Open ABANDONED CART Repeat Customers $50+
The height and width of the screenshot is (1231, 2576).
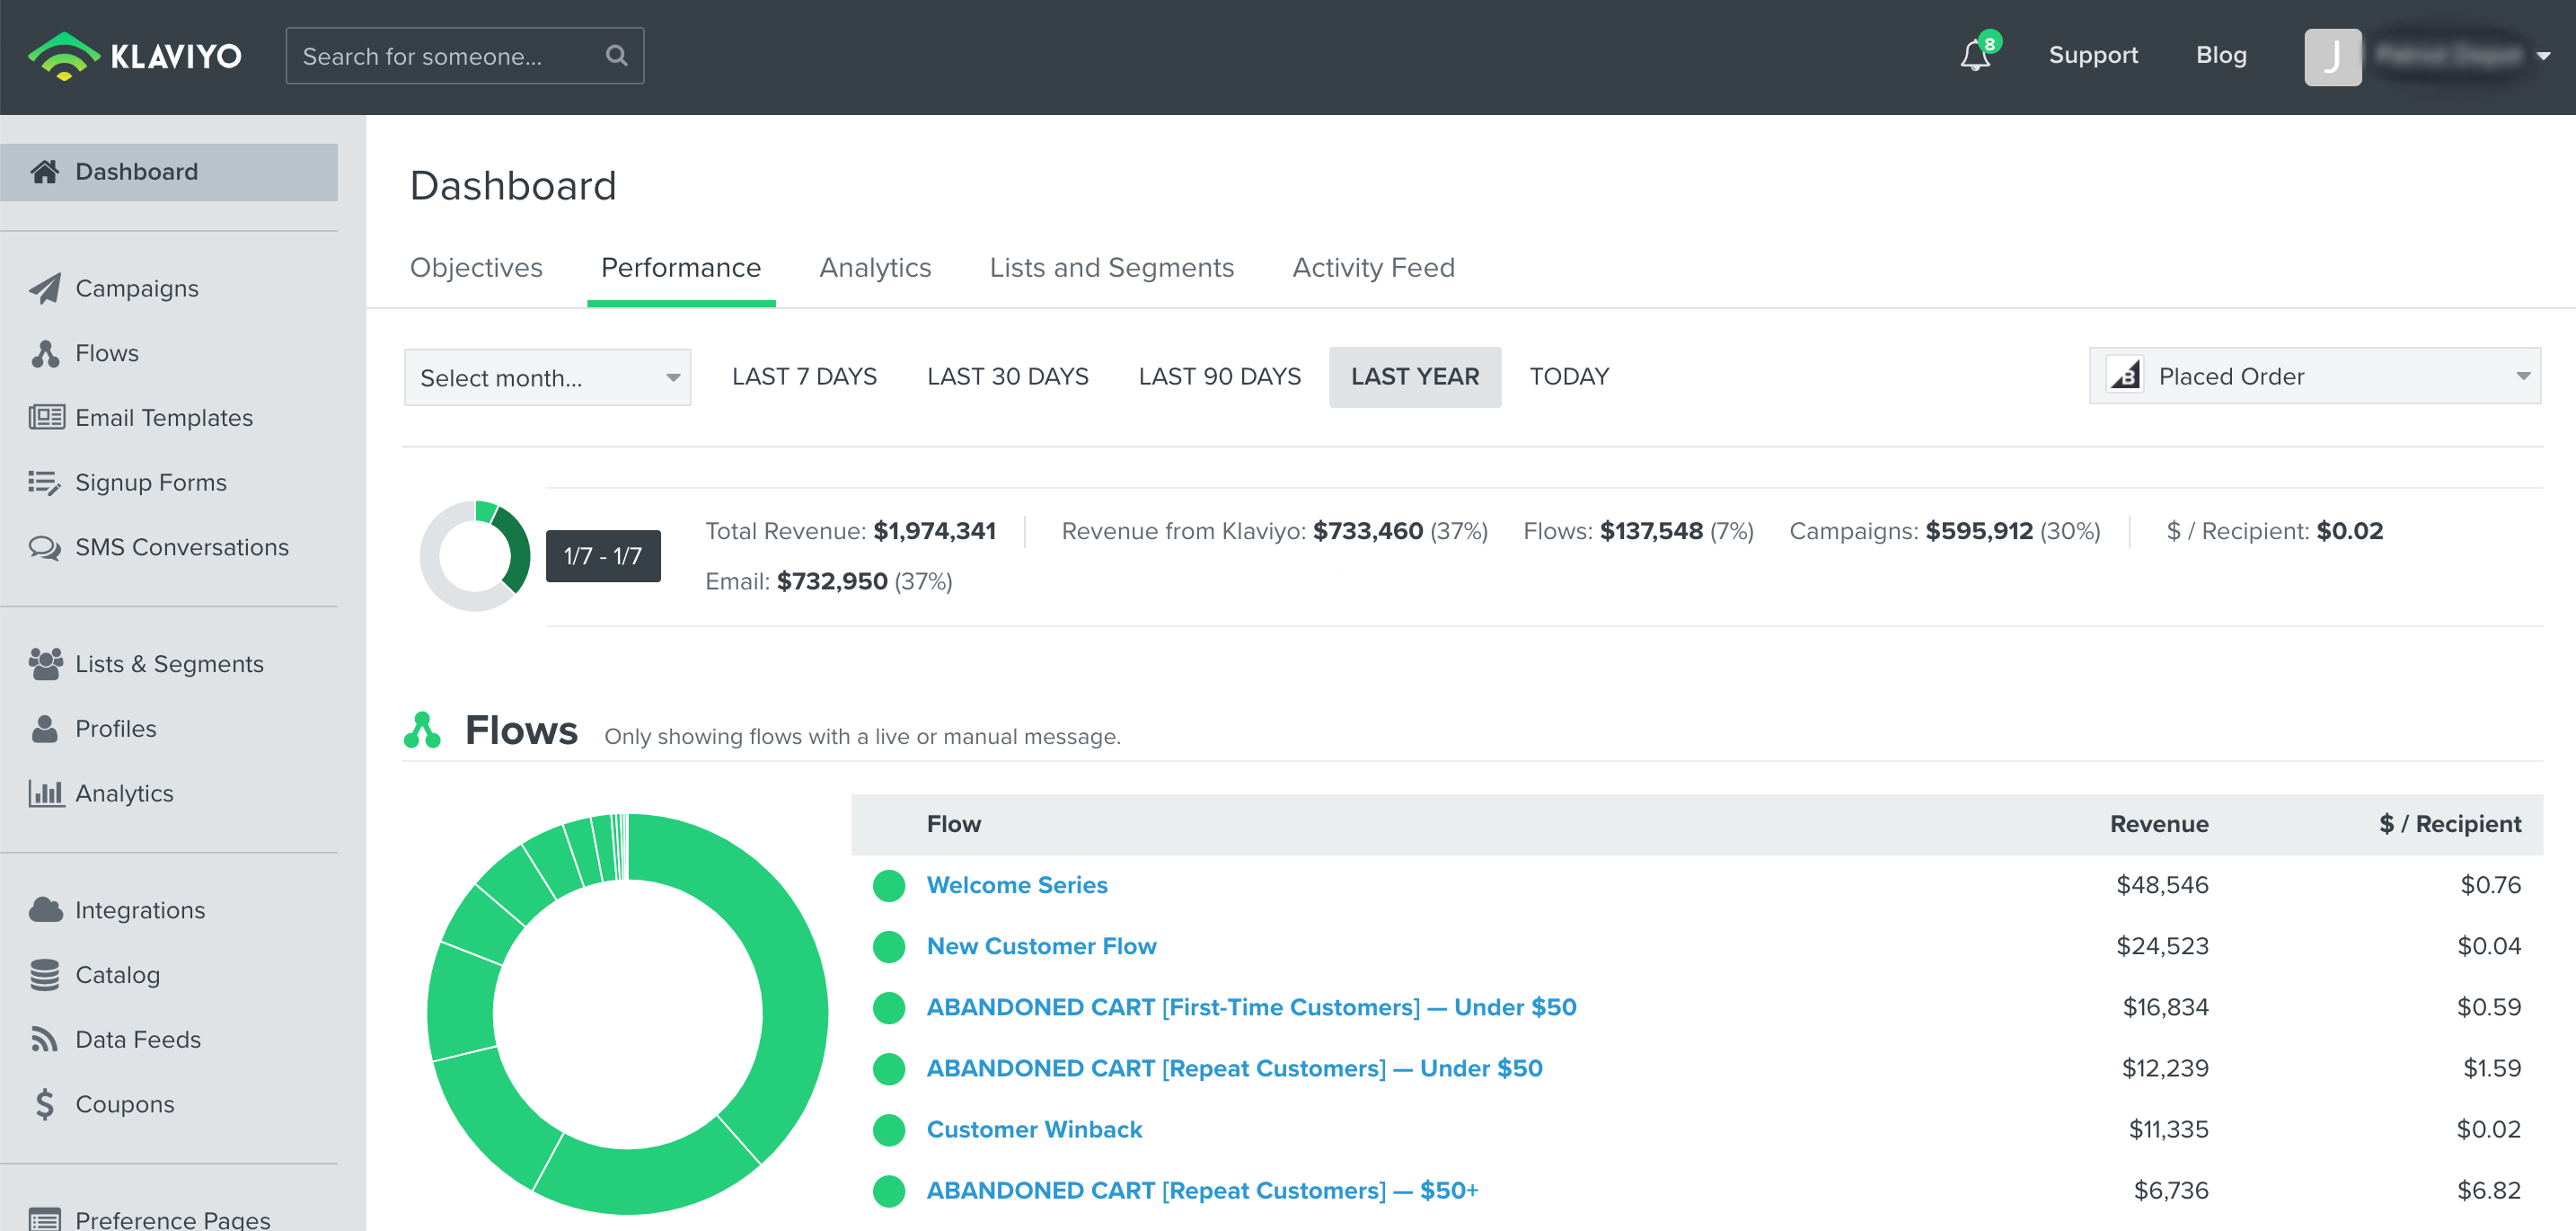tap(1202, 1190)
